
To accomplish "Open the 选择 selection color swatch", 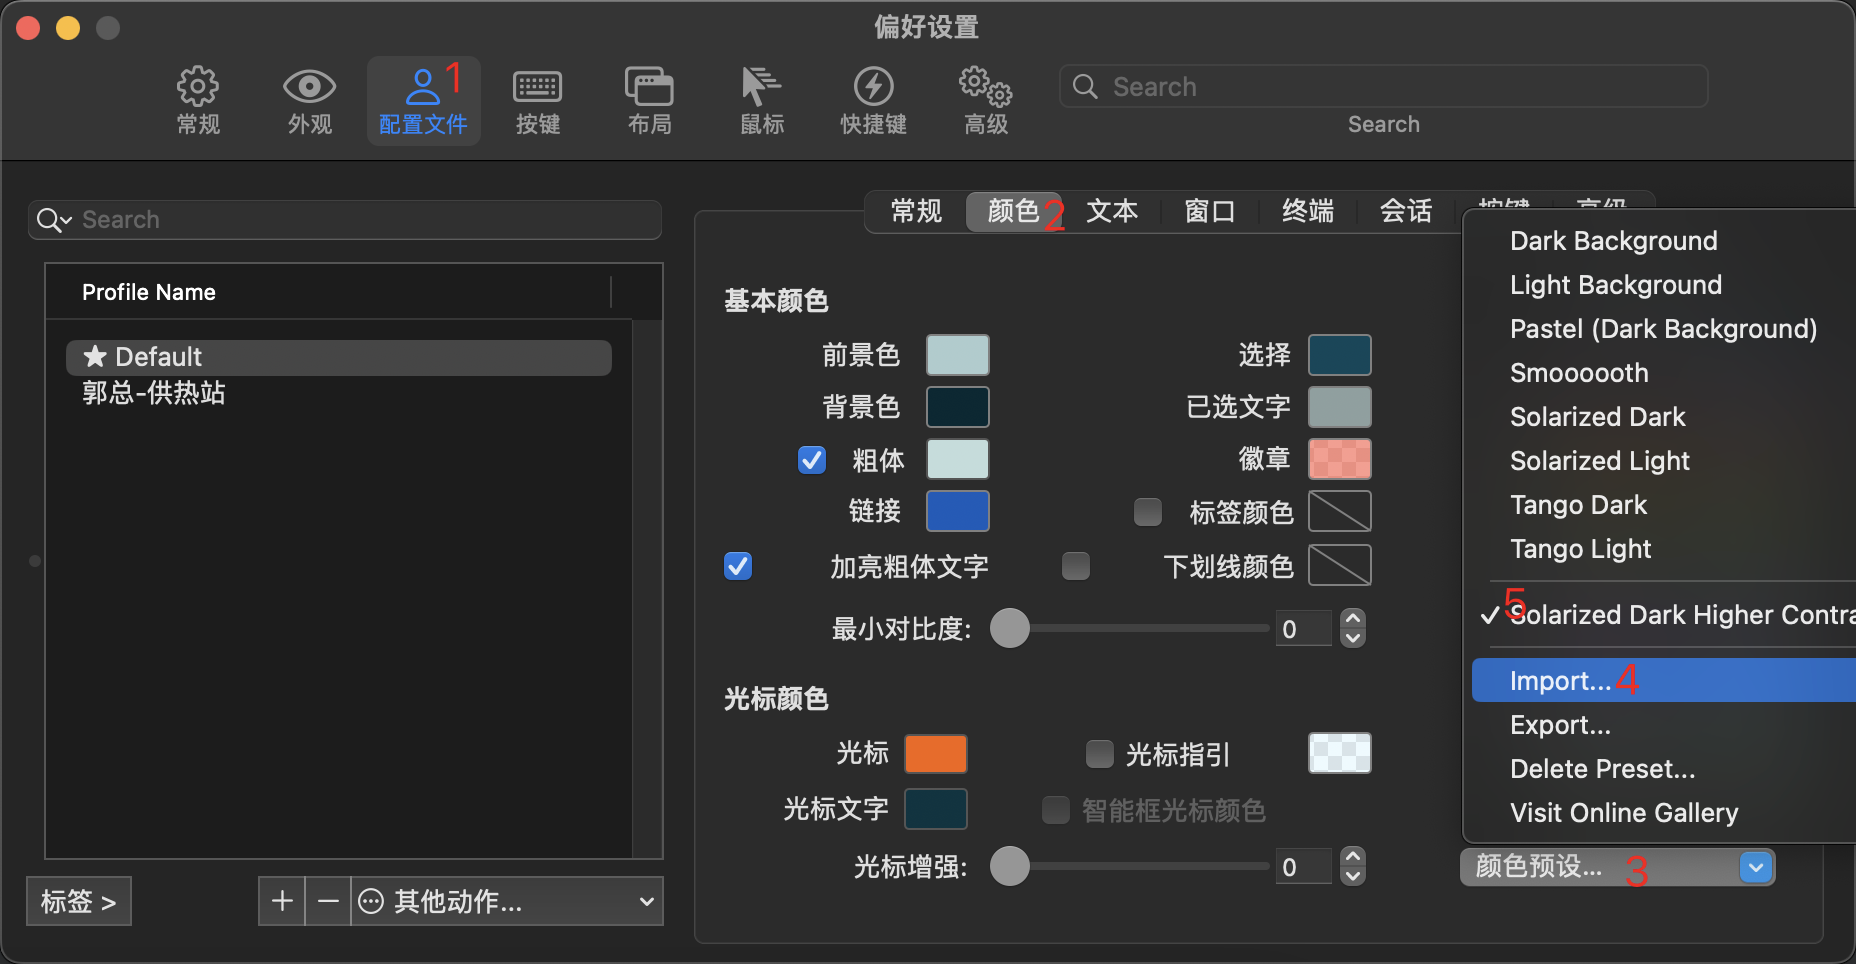I will [x=1340, y=355].
